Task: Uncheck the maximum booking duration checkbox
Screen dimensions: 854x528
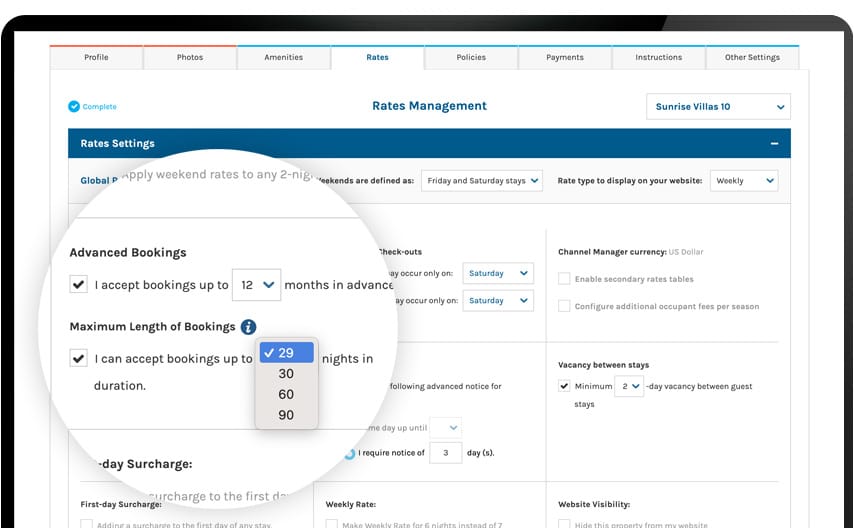Action: (79, 358)
